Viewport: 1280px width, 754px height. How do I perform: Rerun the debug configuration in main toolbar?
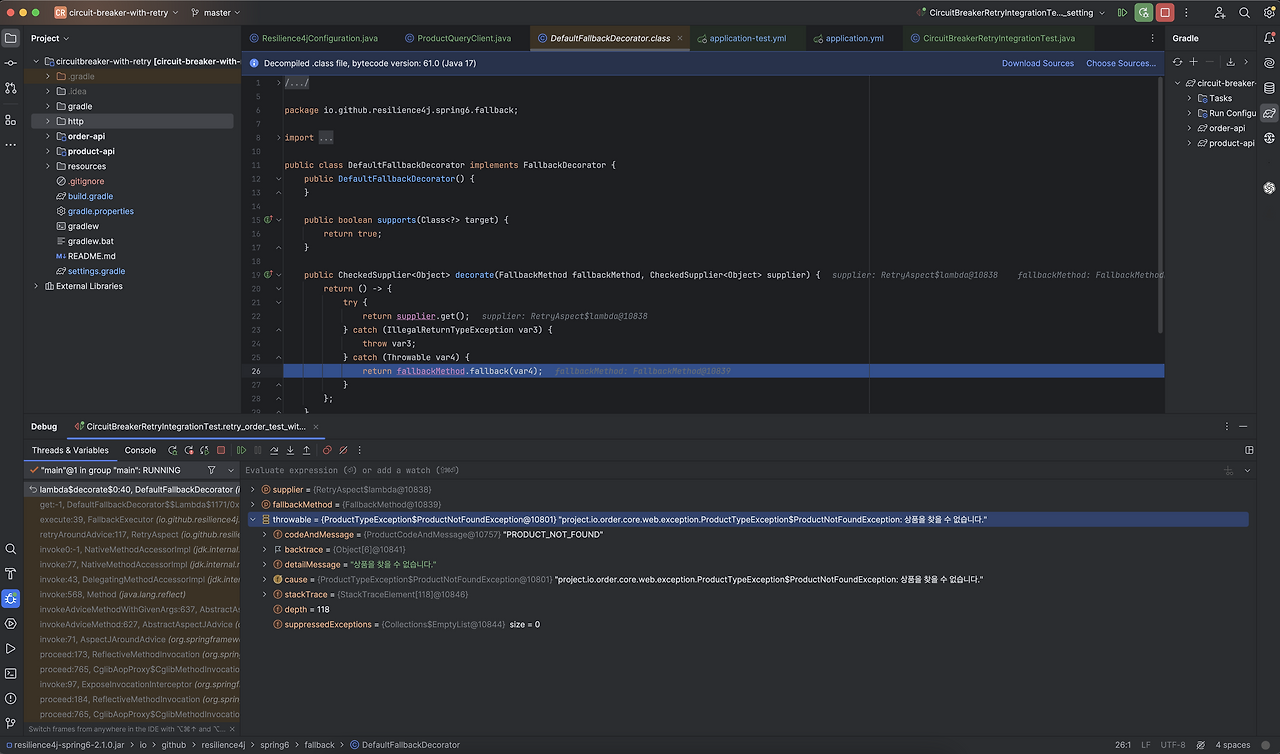click(x=1143, y=13)
